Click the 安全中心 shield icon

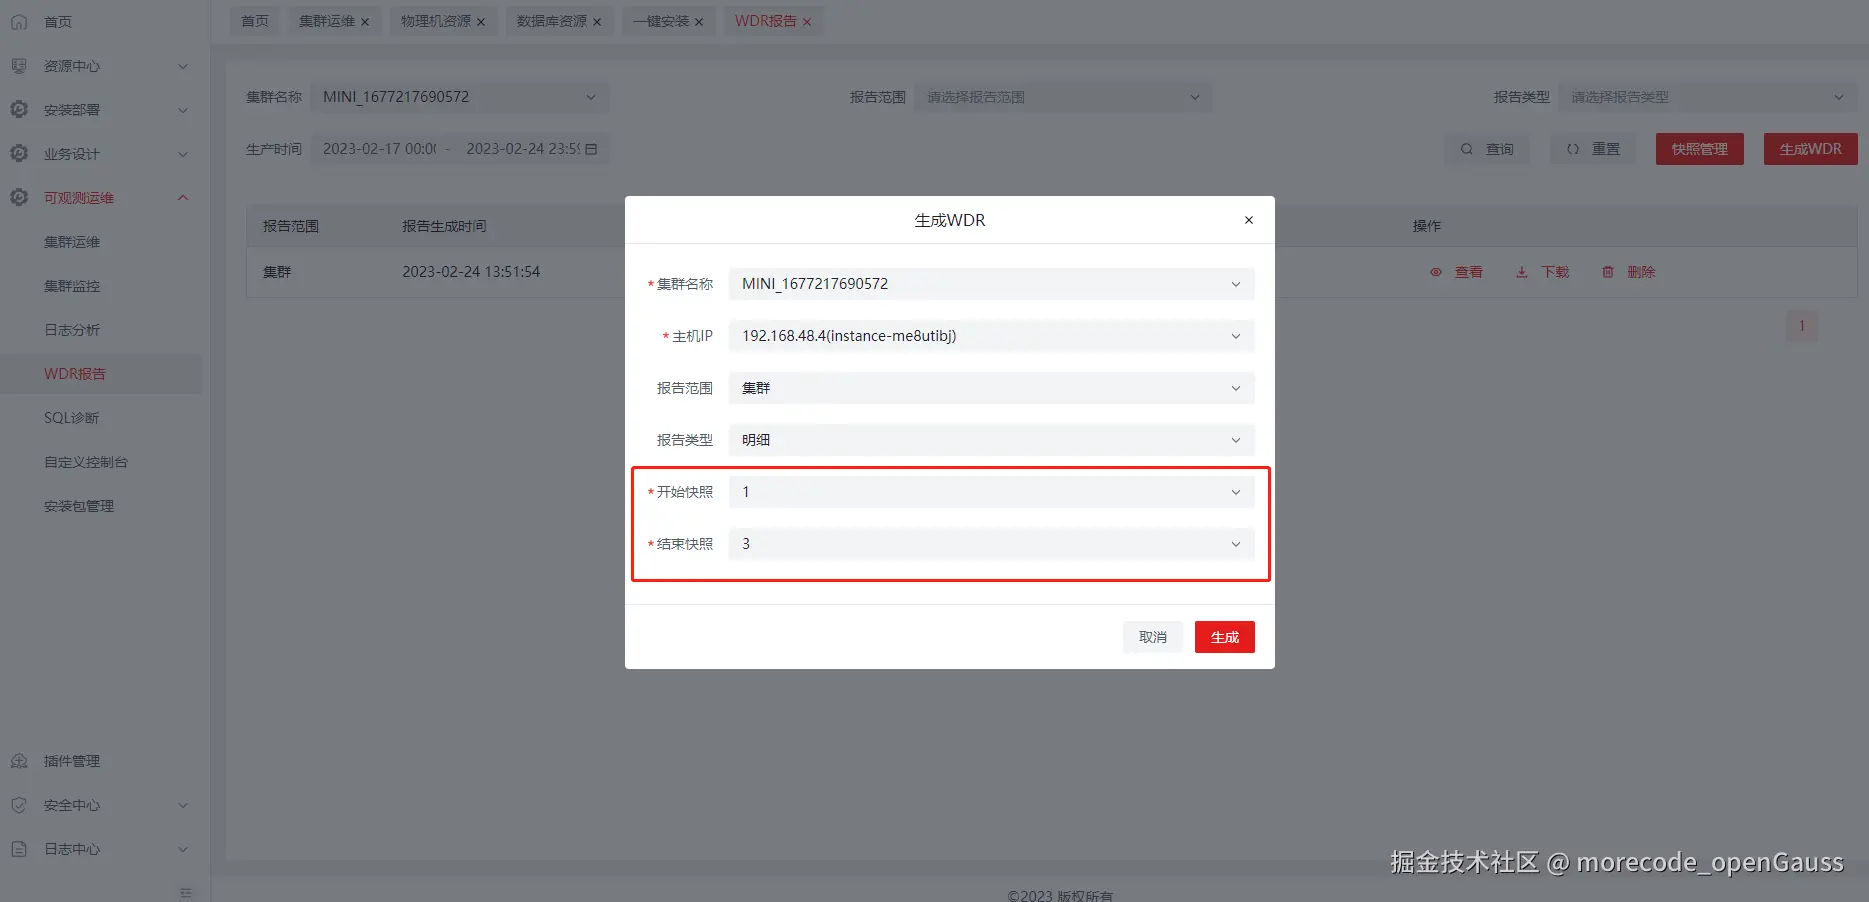coord(19,805)
